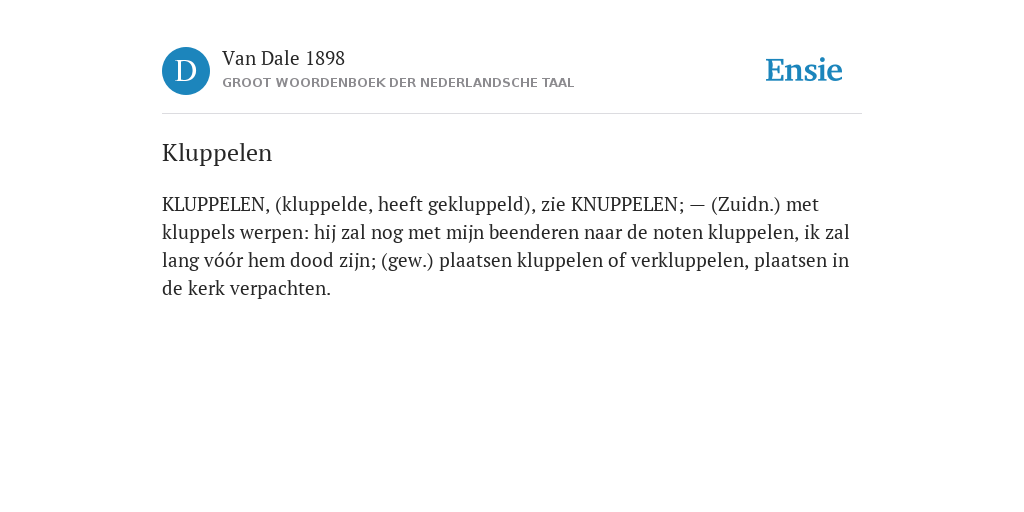Click the long dash separator after KNUPPELEN

click(697, 205)
